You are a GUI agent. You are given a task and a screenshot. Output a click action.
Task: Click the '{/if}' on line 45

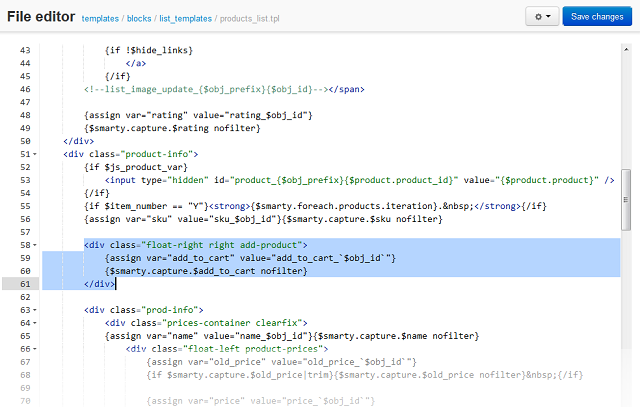[x=118, y=76]
